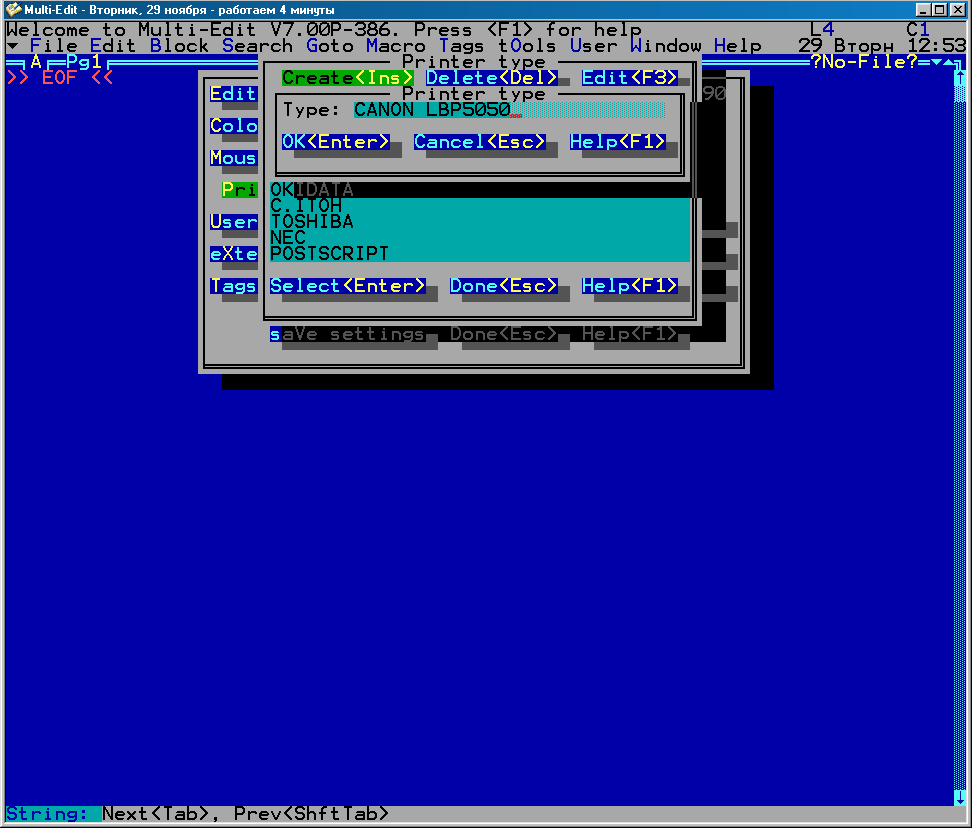Close the Multi-Edit window
This screenshot has width=972, height=828.
(957, 9)
